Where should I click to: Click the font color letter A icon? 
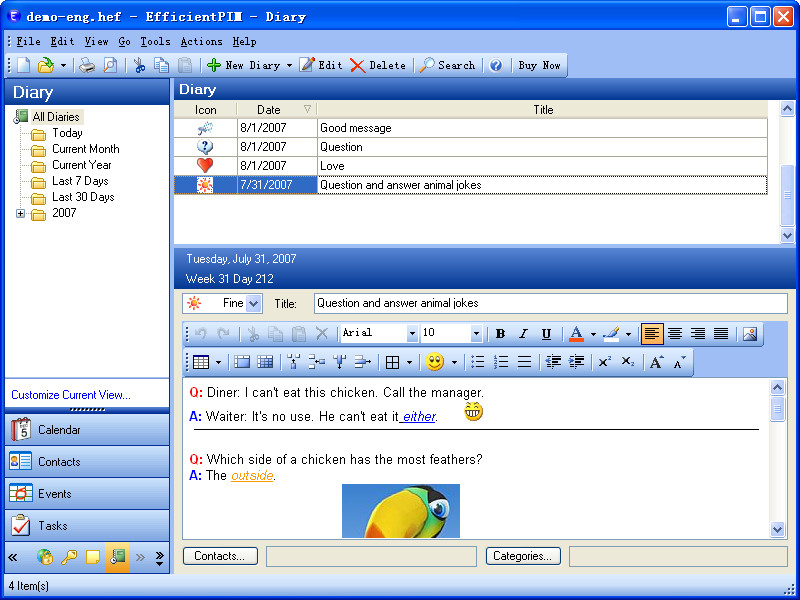(576, 334)
